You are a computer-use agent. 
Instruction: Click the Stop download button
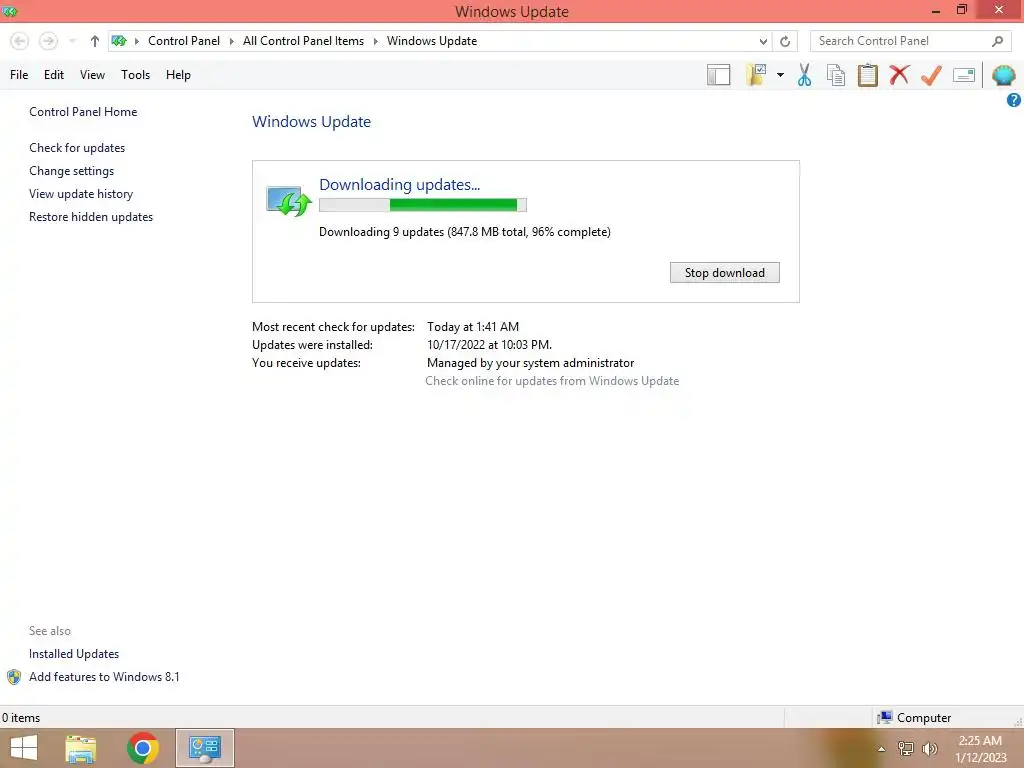[724, 273]
